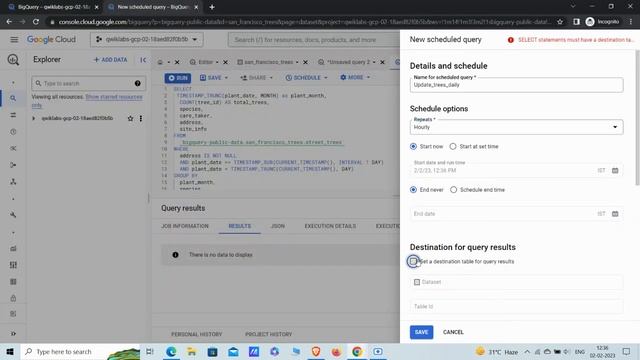Screen dimensions: 640x360
Task: Select the End never radio button
Action: [x=413, y=190]
